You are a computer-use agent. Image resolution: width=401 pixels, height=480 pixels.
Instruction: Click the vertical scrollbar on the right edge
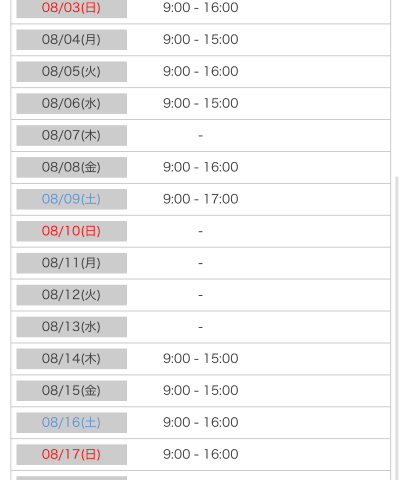tap(397, 328)
